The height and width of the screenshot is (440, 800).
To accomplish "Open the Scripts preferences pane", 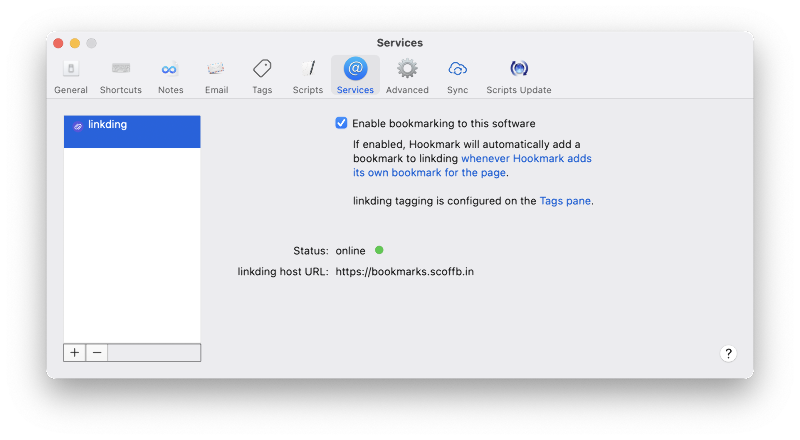I will click(308, 76).
